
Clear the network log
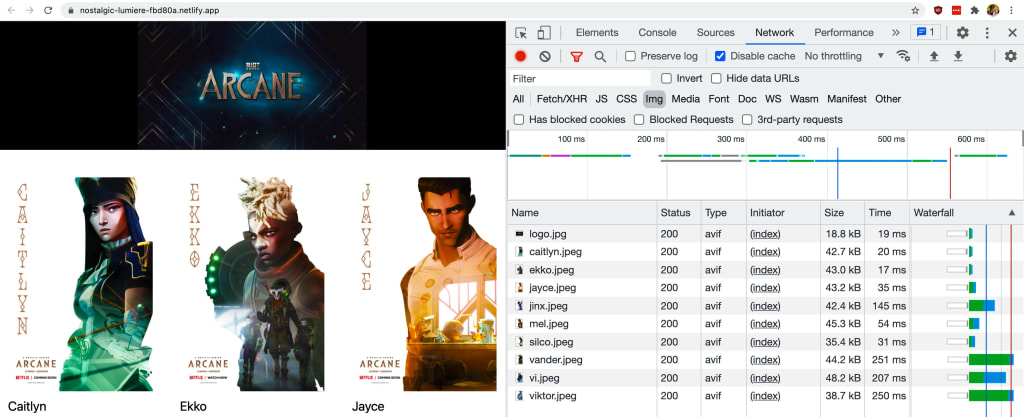click(x=545, y=57)
